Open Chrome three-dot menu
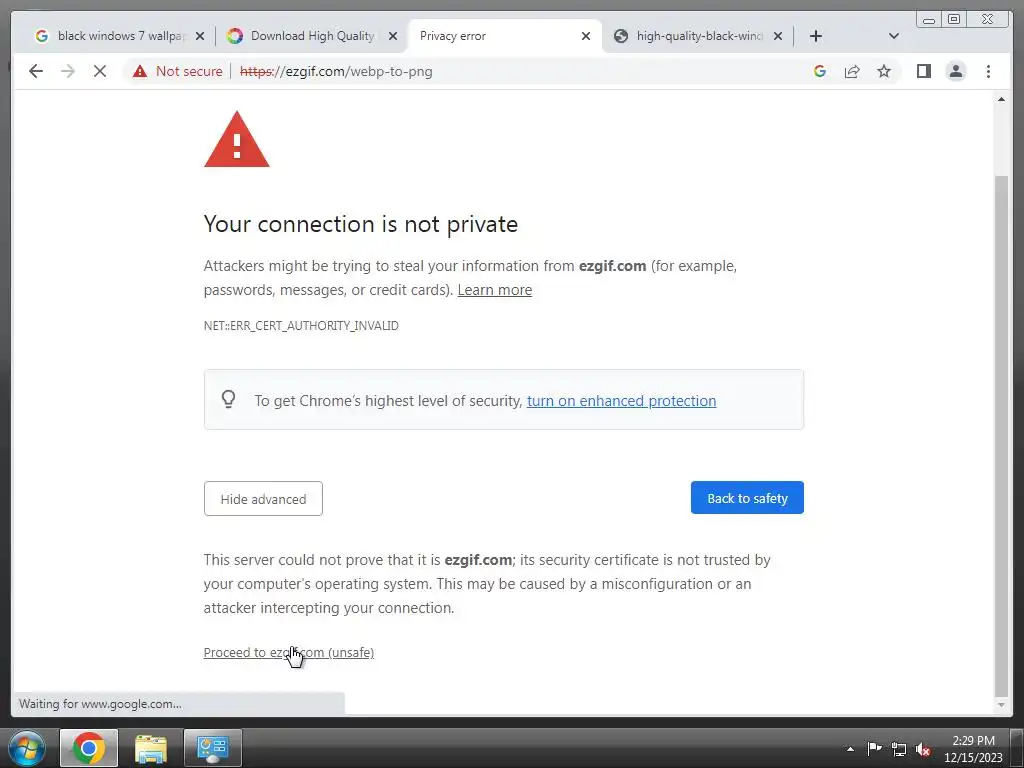This screenshot has width=1024, height=768. (988, 71)
